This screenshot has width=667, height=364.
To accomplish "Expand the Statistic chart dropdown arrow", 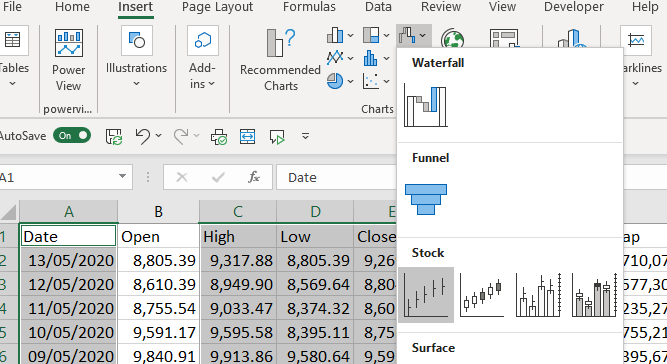I will [x=387, y=58].
